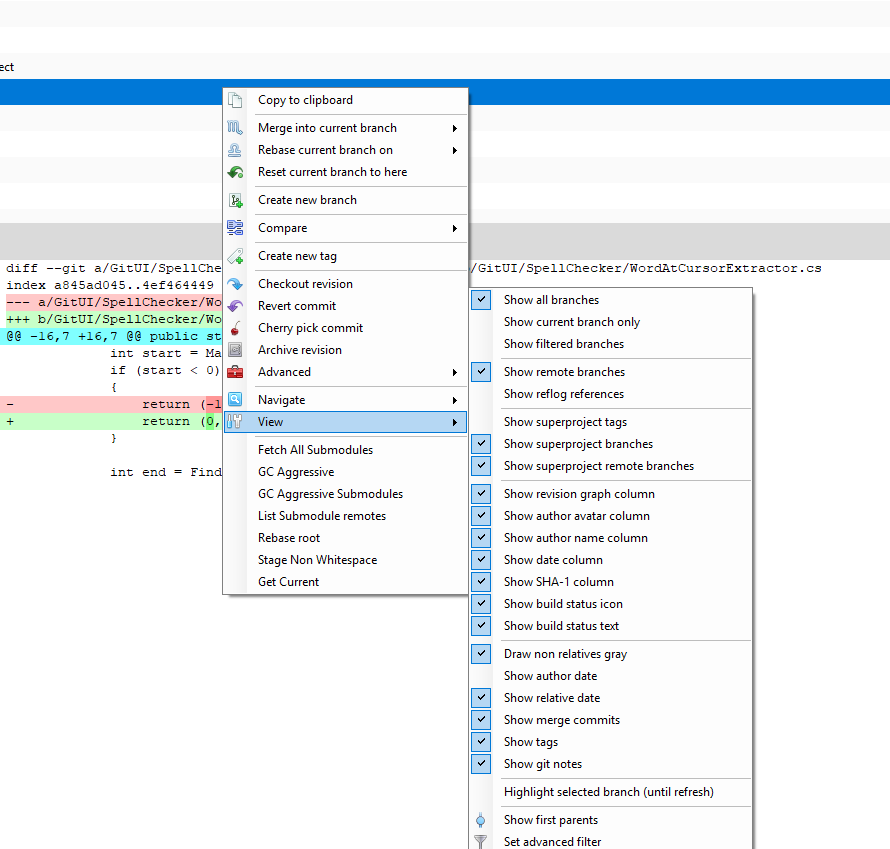Viewport: 890px width, 849px height.
Task: Expand Rebase current branch on submenu arrow
Action: point(455,150)
